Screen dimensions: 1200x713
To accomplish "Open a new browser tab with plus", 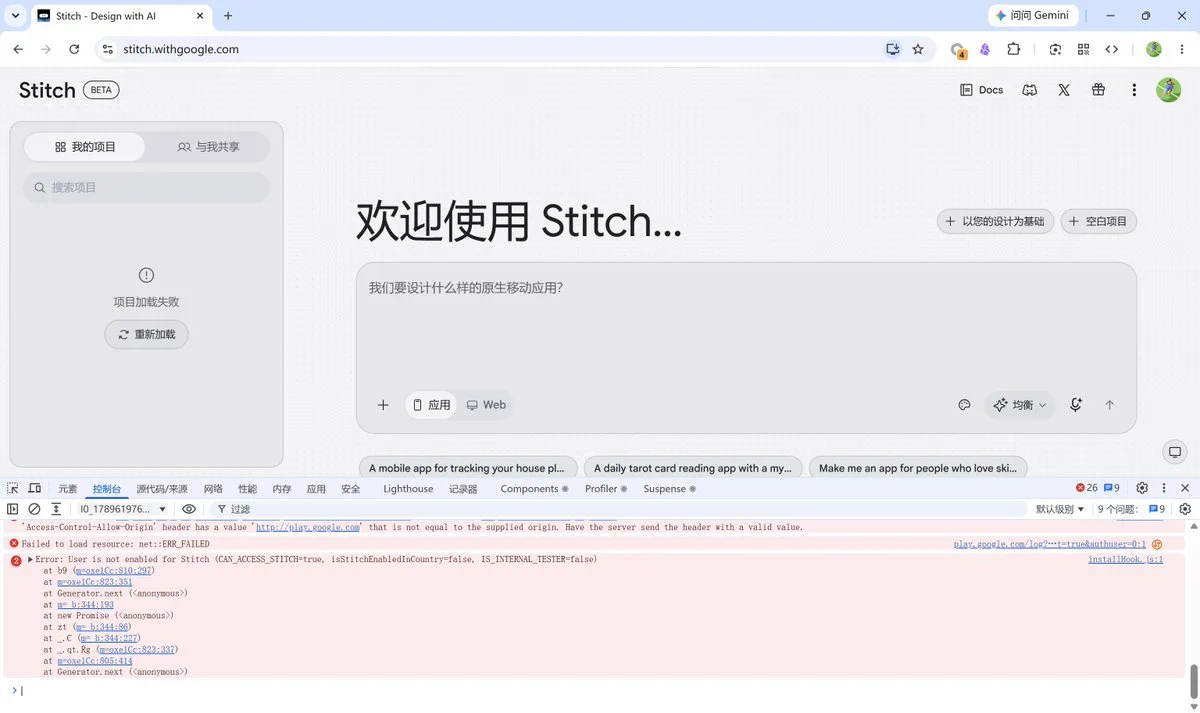I will click(x=228, y=16).
